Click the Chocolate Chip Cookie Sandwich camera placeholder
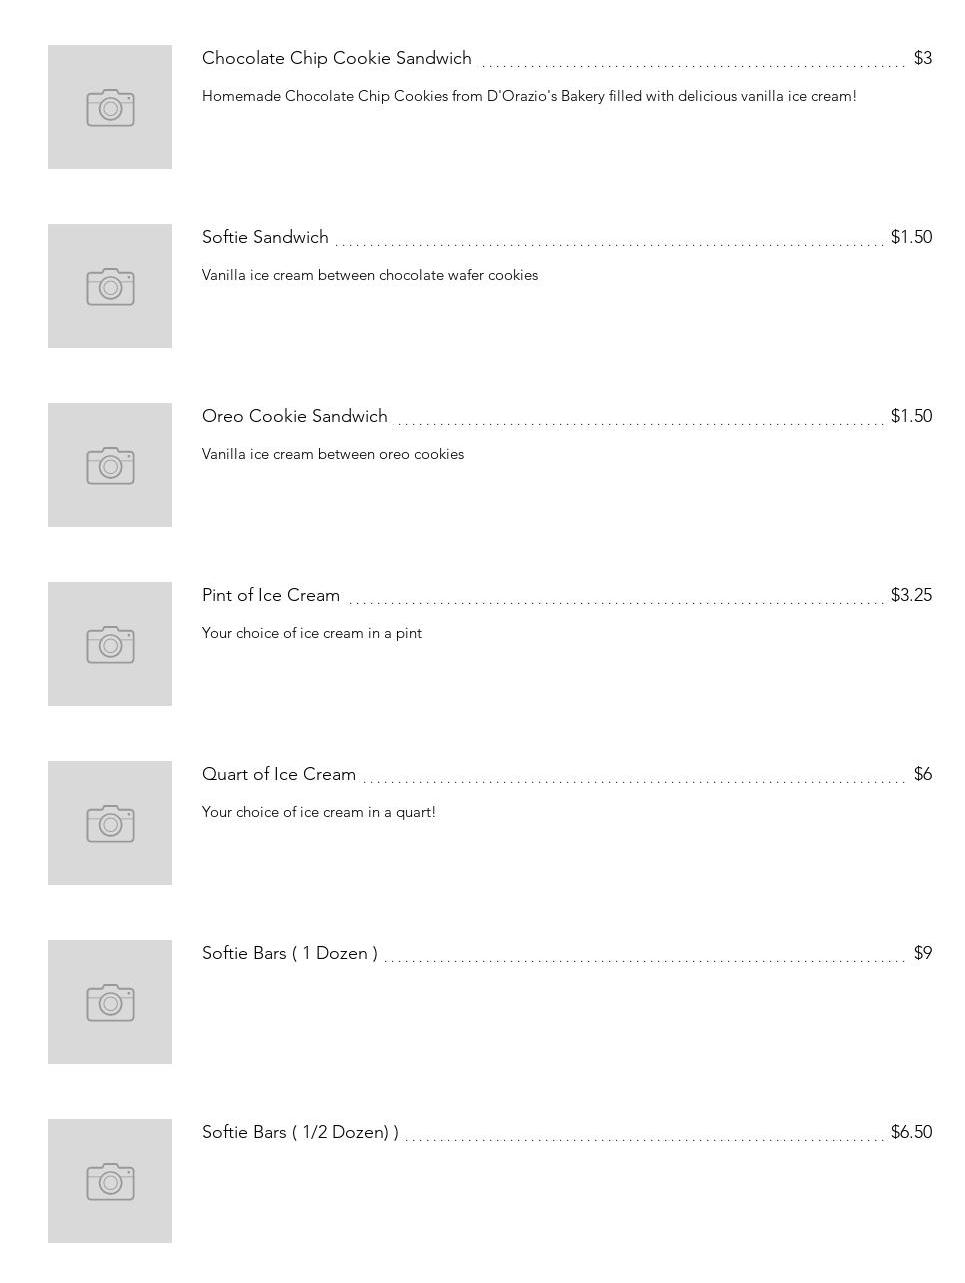The width and height of the screenshot is (965, 1283). (110, 107)
